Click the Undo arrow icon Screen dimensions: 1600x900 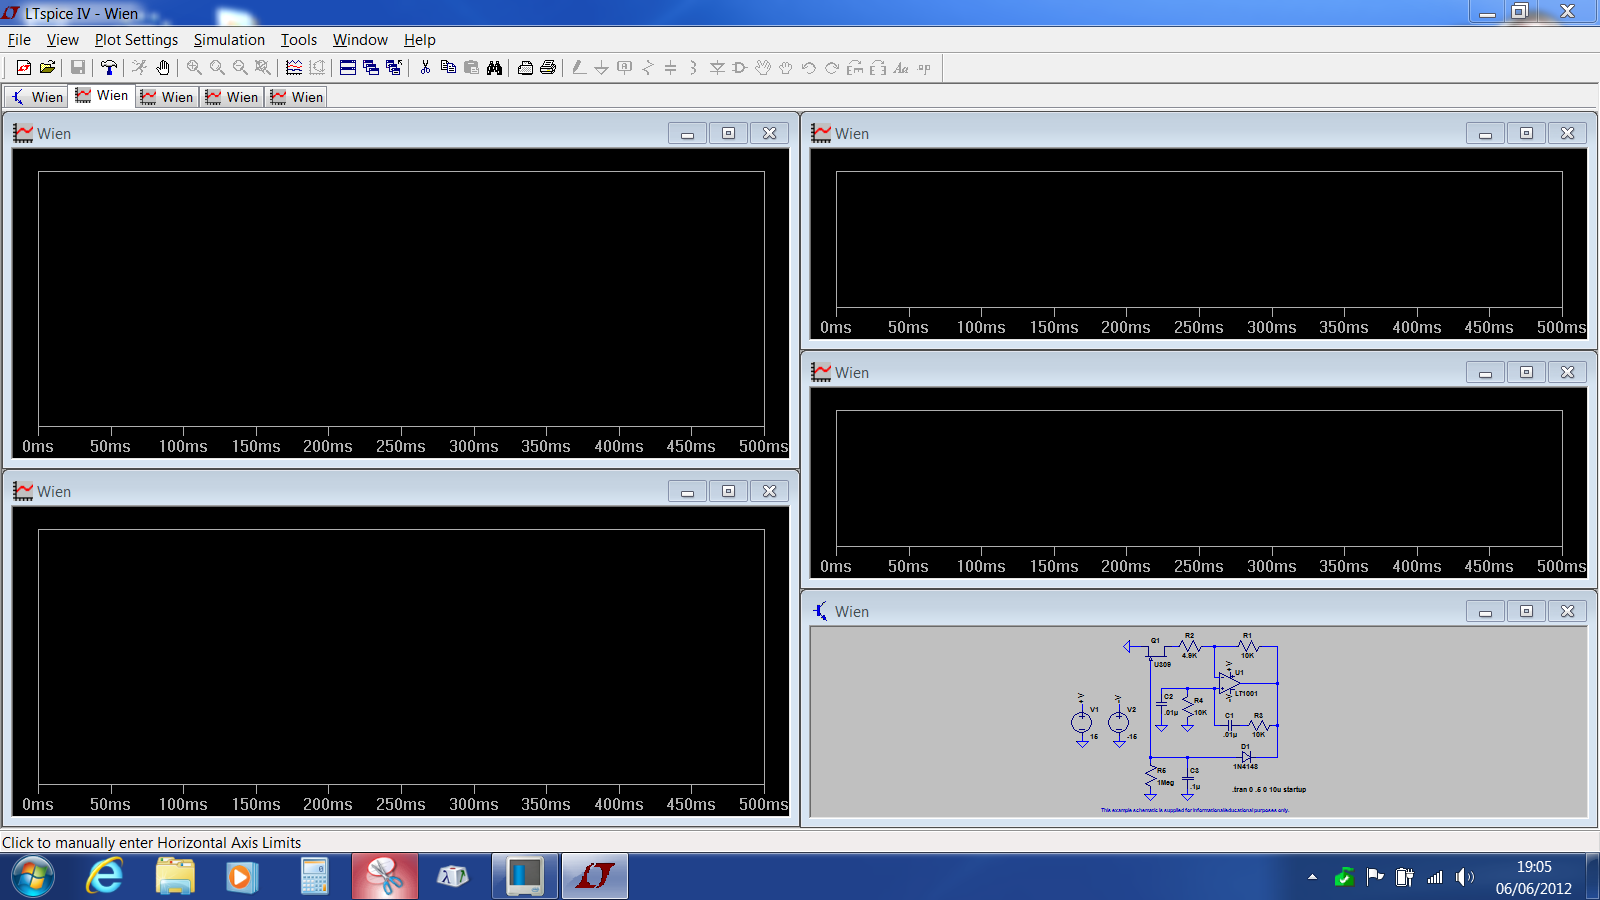click(809, 68)
